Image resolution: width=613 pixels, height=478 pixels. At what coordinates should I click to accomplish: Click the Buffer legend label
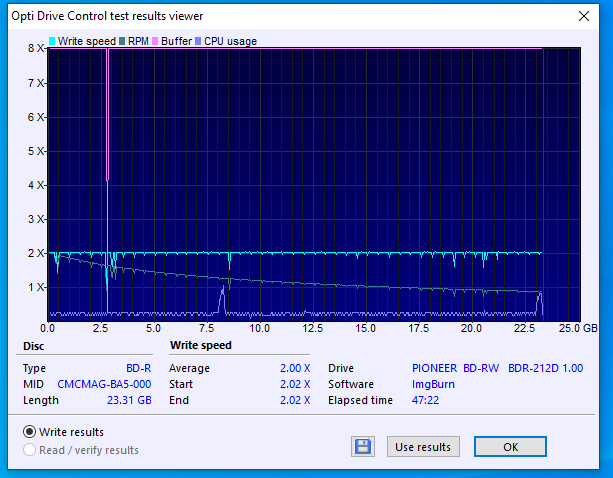(176, 41)
